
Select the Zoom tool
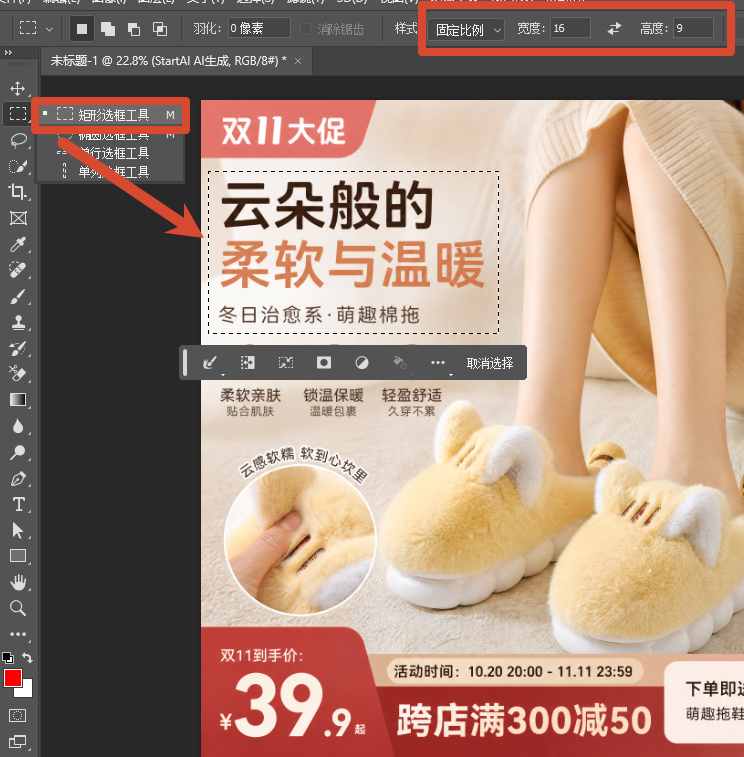pyautogui.click(x=18, y=608)
